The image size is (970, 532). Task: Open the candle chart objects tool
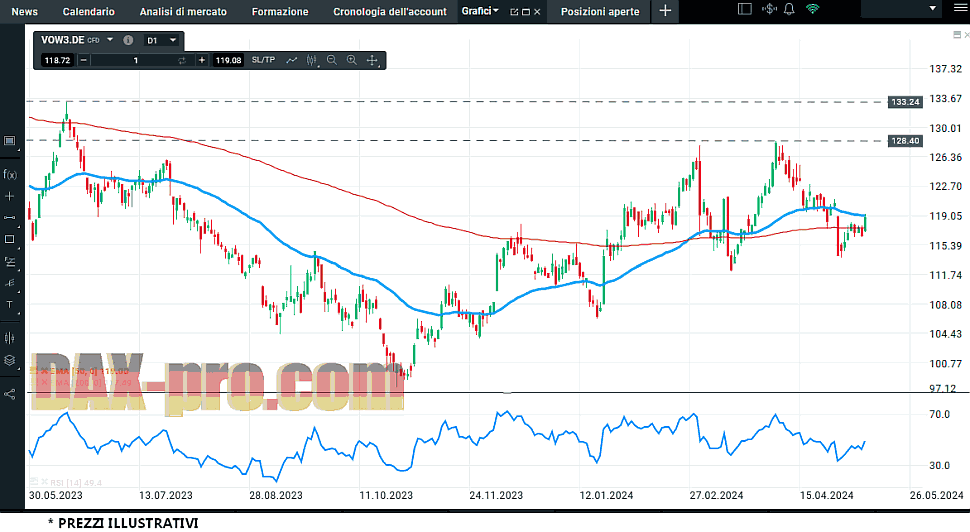click(9, 338)
